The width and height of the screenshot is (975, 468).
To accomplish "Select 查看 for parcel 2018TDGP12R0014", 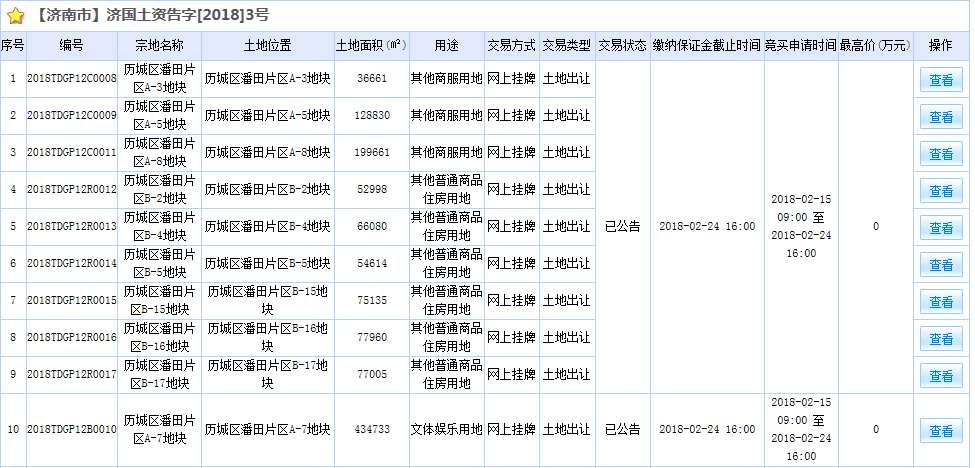I will [940, 265].
